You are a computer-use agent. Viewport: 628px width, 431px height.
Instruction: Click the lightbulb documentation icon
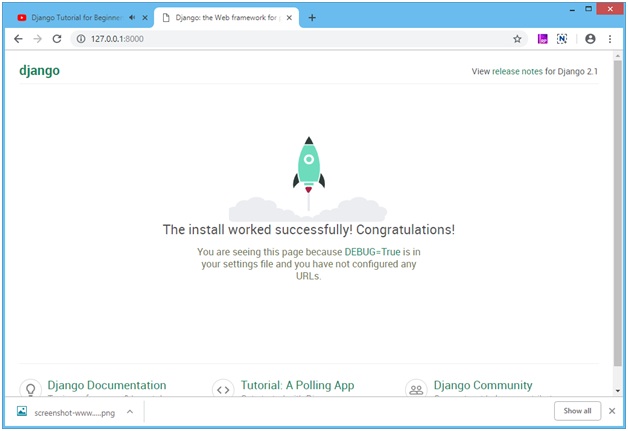(30, 389)
